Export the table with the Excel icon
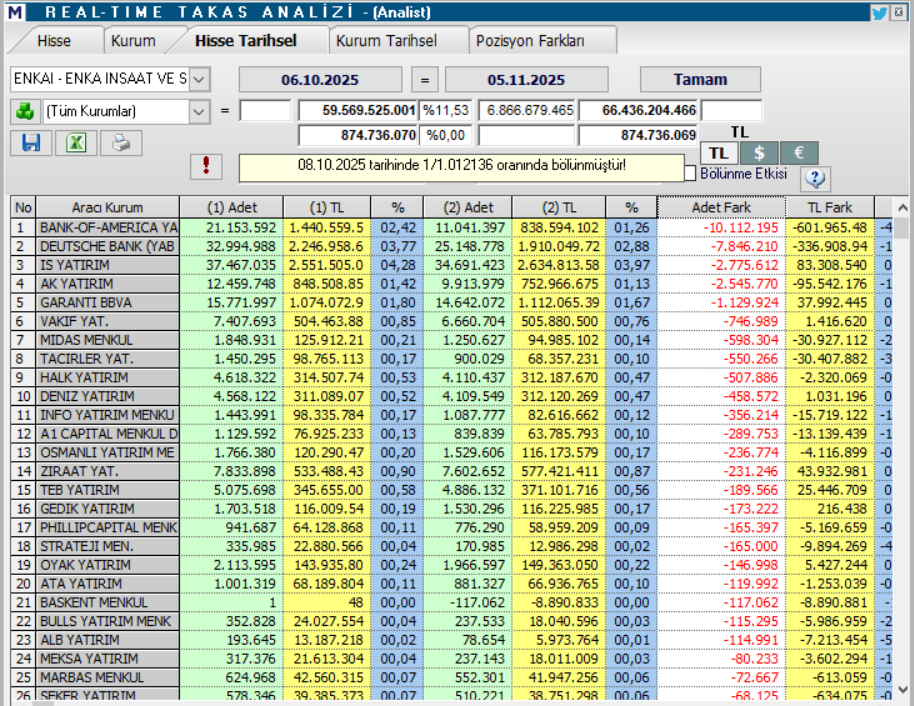Screen dimensions: 914x706 tap(76, 143)
